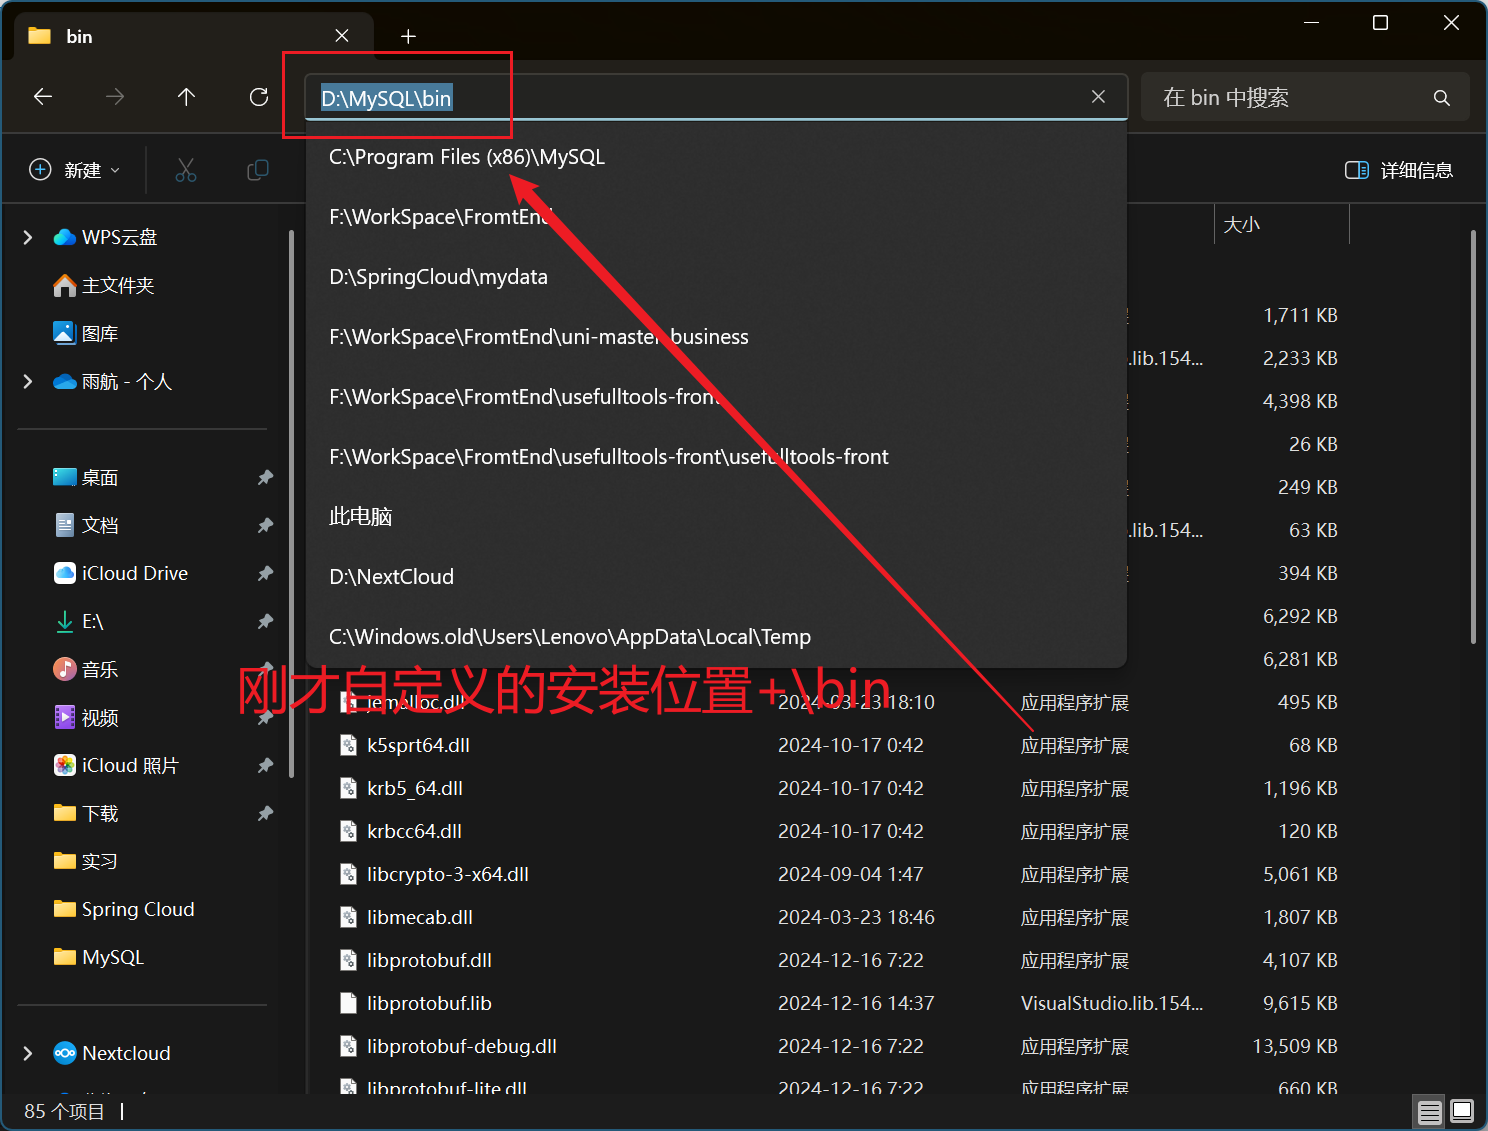Refresh the current folder
This screenshot has width=1488, height=1131.
coord(258,96)
